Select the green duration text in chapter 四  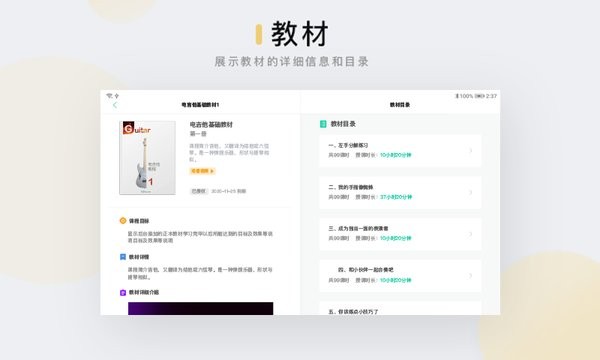point(396,280)
